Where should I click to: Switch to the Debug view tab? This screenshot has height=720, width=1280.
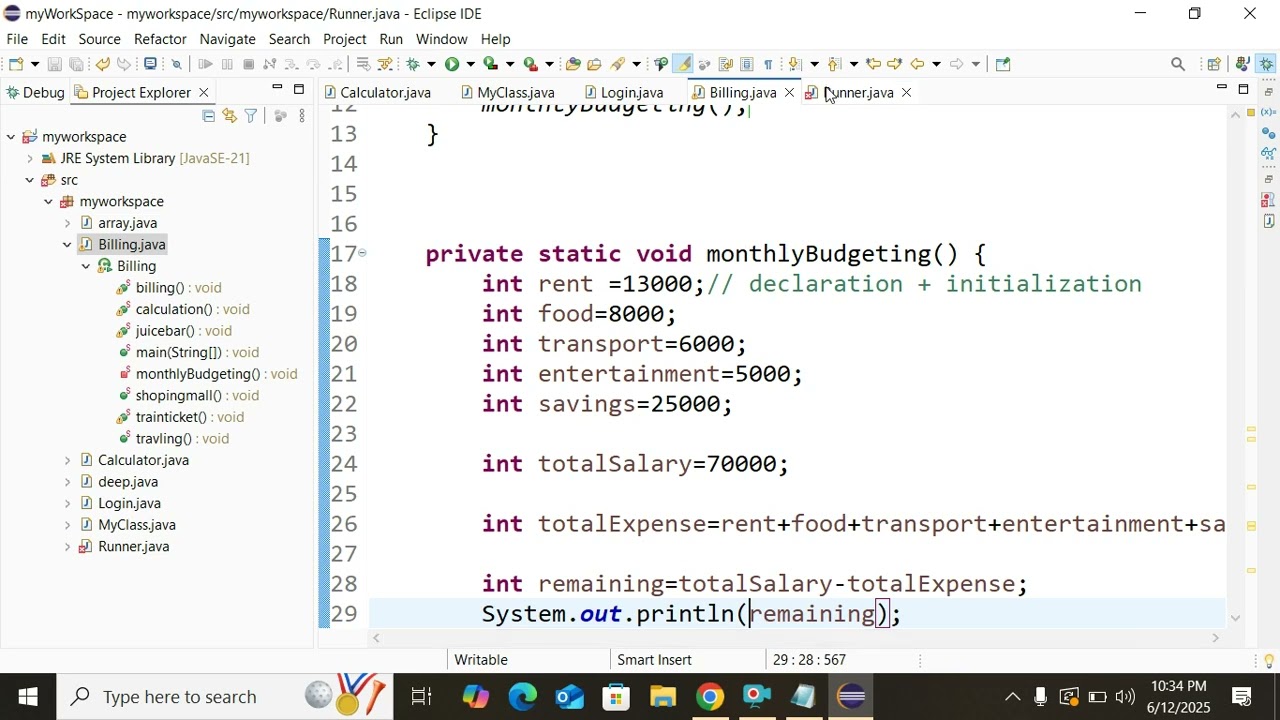click(x=34, y=92)
